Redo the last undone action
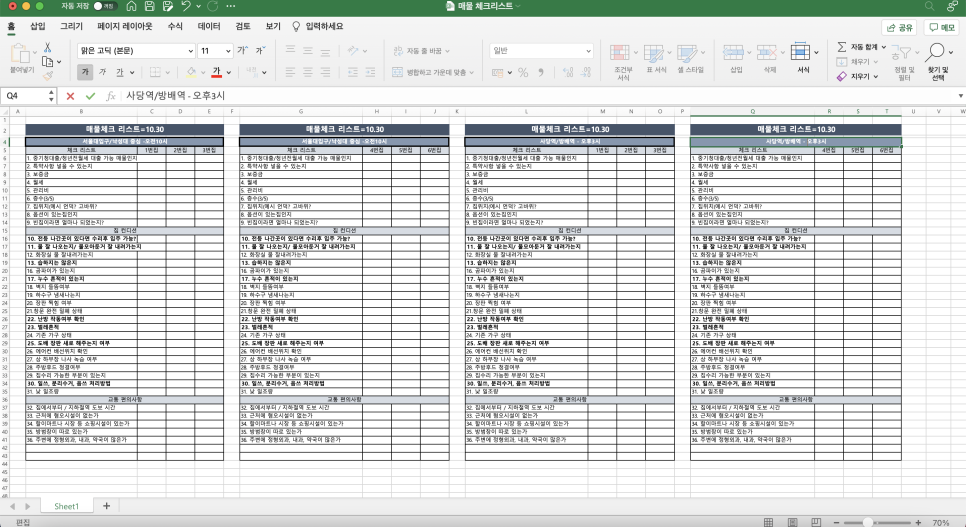 (213, 6)
